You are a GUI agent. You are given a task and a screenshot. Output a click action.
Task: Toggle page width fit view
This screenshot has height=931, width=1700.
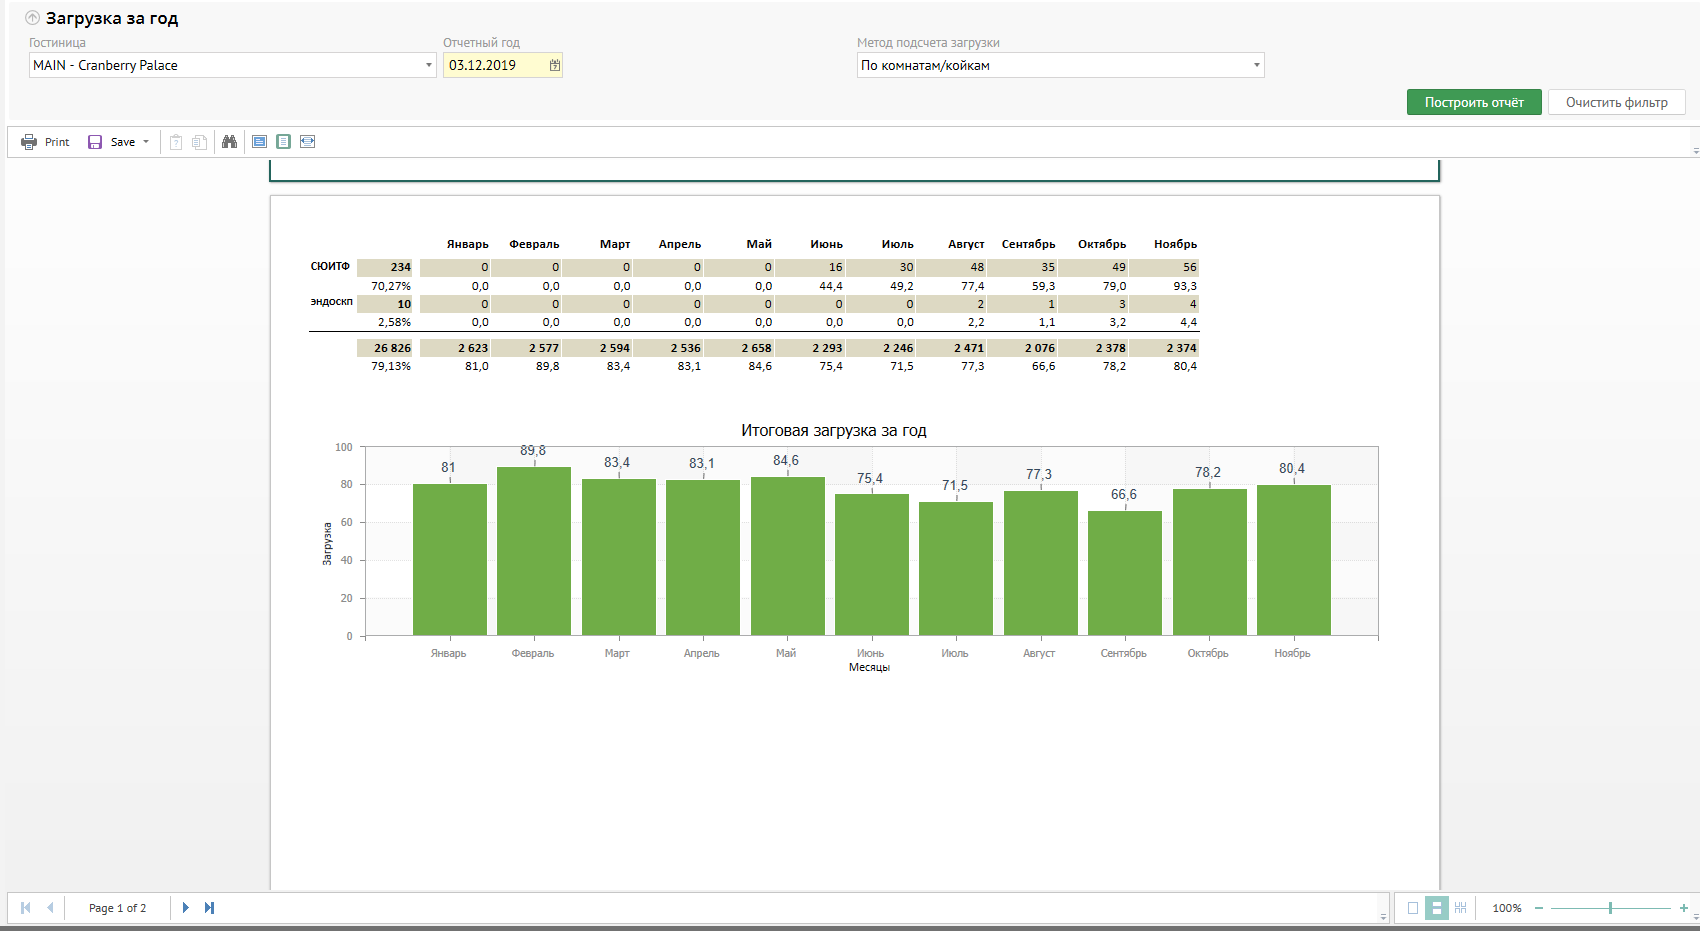point(308,142)
